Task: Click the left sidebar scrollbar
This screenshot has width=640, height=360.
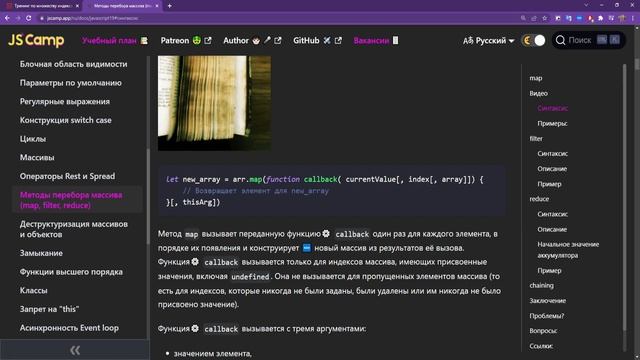Action: (x=148, y=196)
